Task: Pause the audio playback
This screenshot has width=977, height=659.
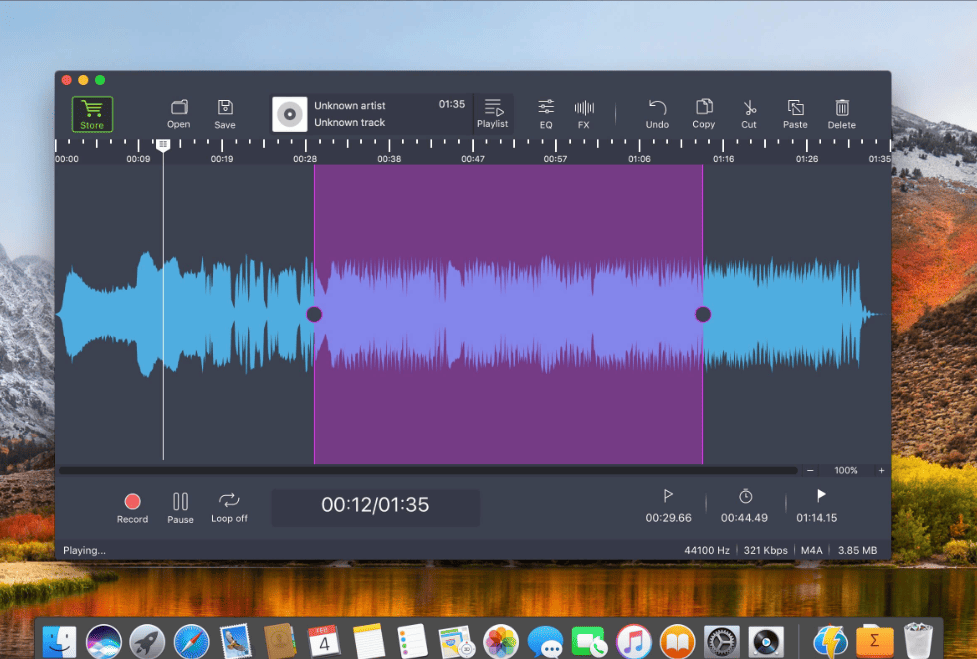Action: coord(181,508)
